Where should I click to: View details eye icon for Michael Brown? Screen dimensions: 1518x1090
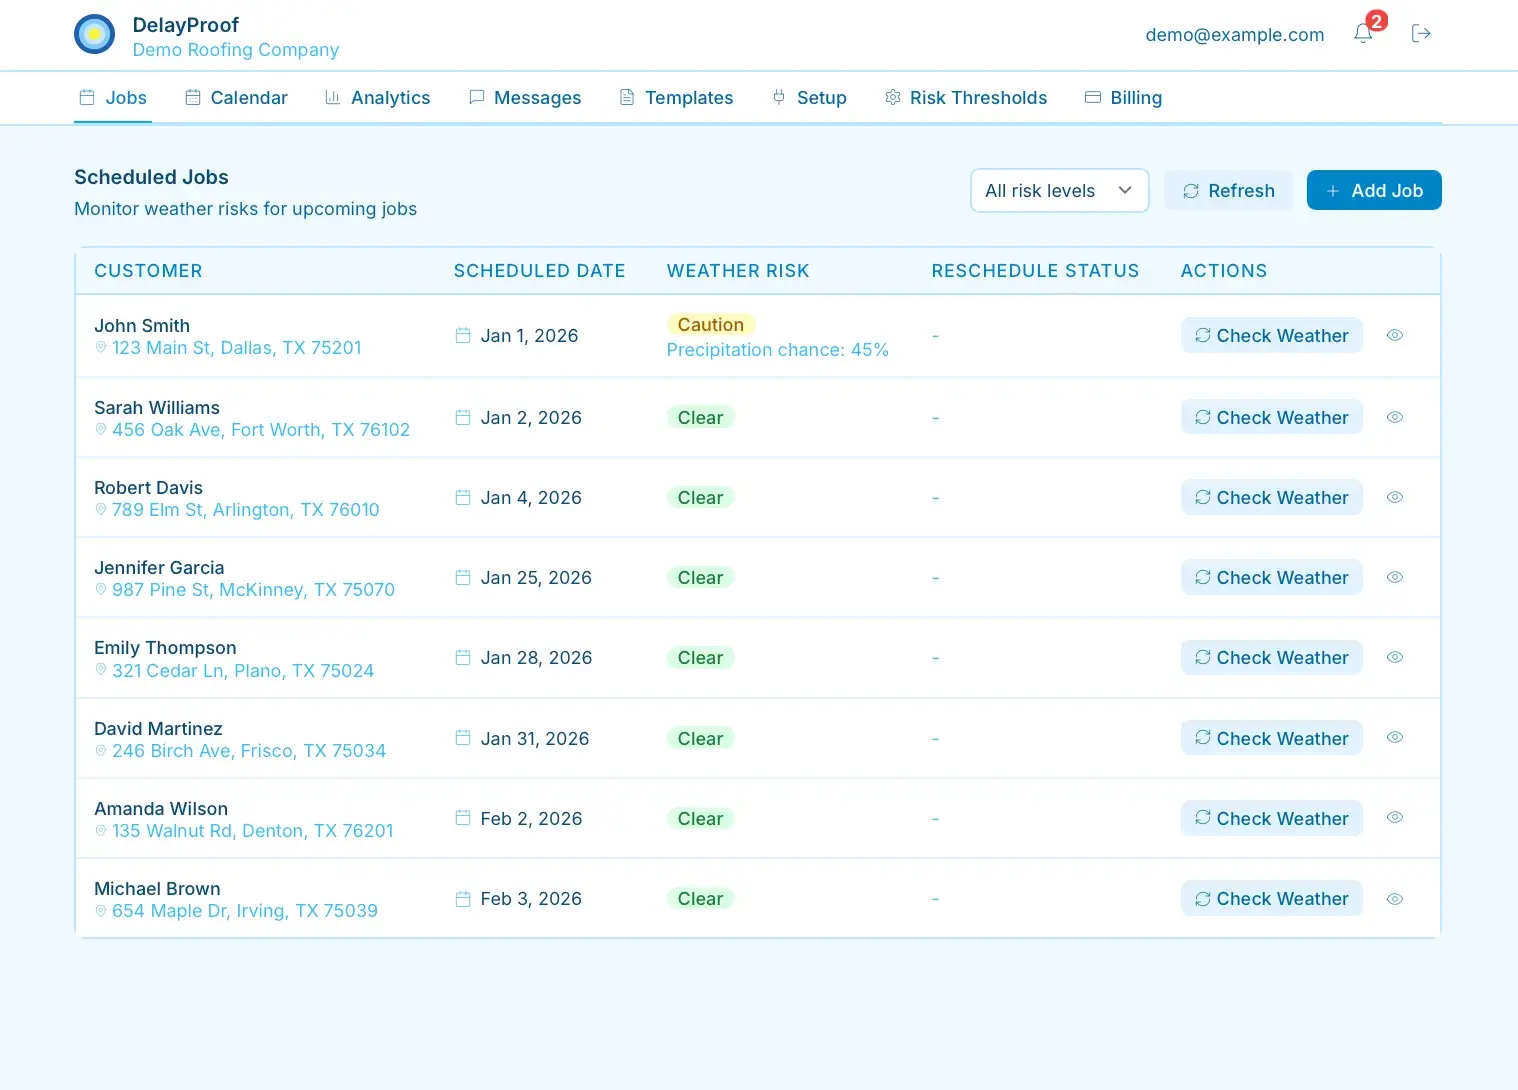click(1395, 899)
